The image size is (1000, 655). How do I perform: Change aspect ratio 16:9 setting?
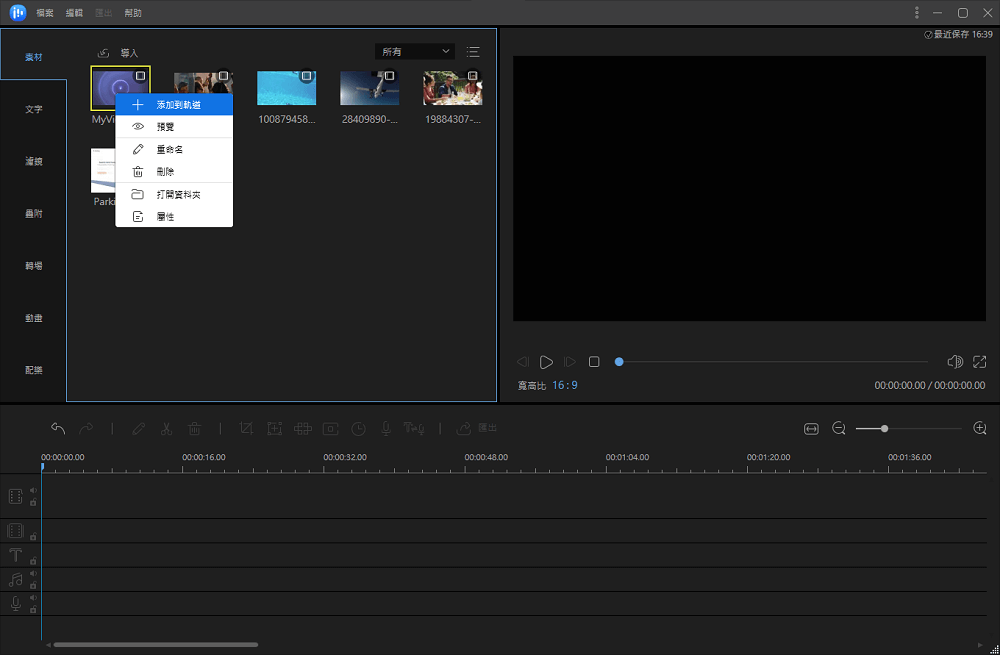565,385
